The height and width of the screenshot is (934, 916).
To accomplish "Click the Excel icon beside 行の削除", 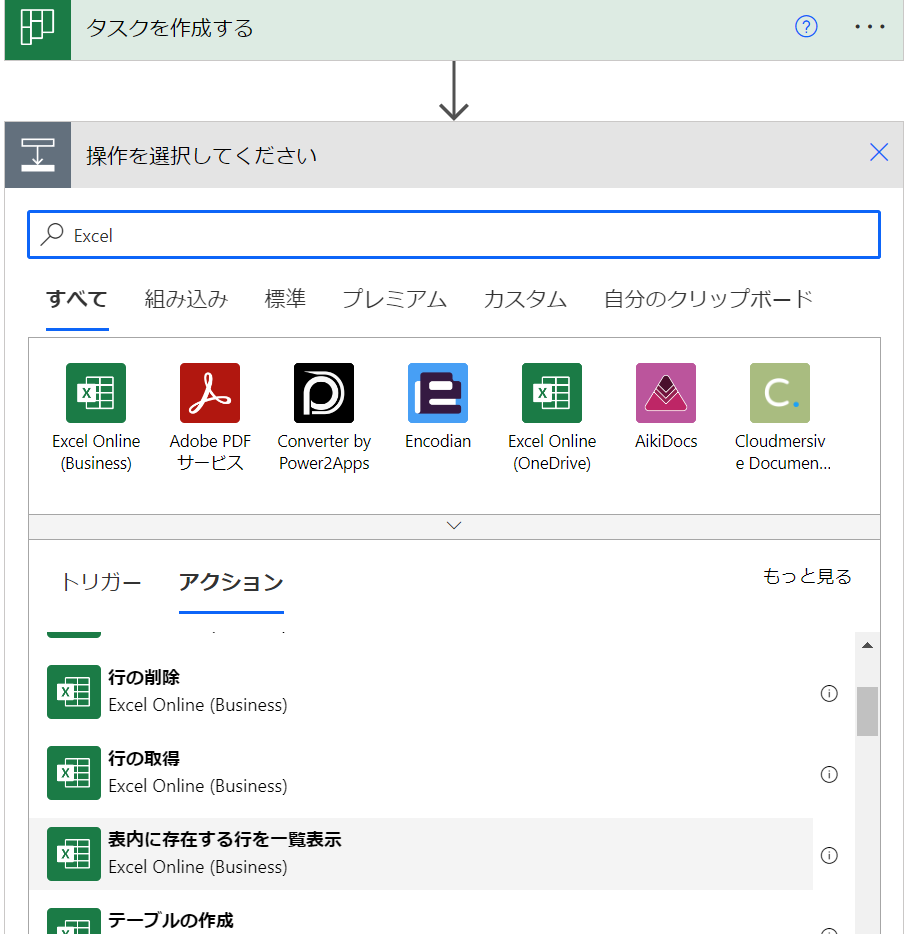I will 74,692.
